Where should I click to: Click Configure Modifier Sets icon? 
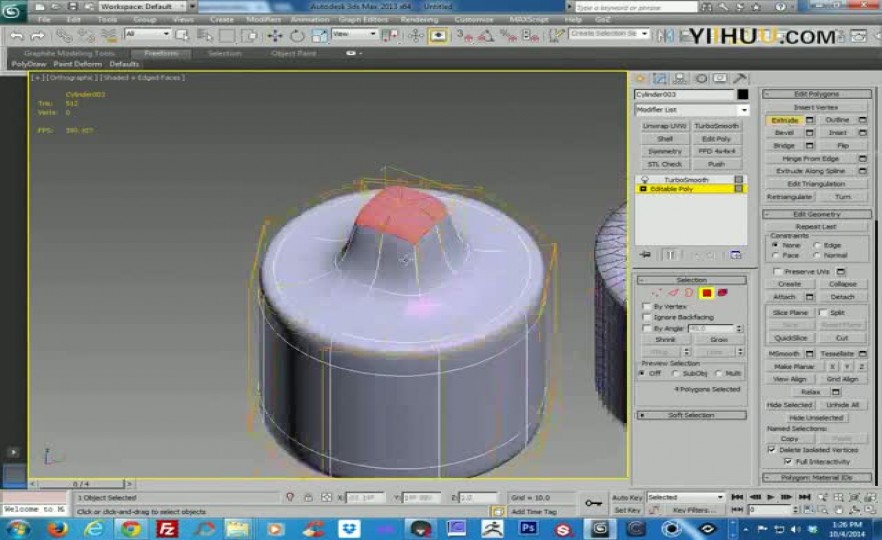tap(736, 255)
